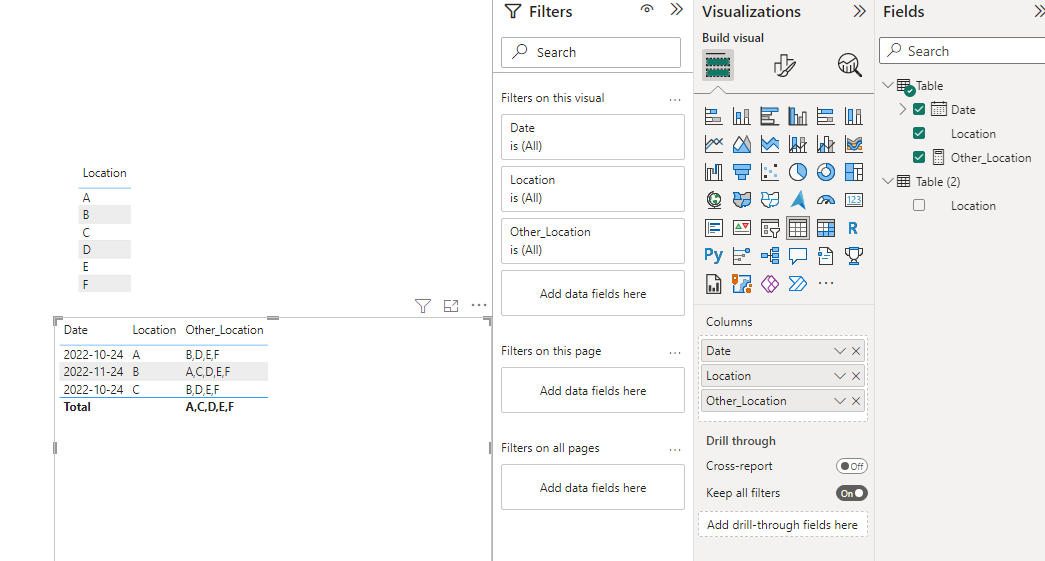Open Filters on this visual options
This screenshot has height=561, width=1045.
click(675, 99)
